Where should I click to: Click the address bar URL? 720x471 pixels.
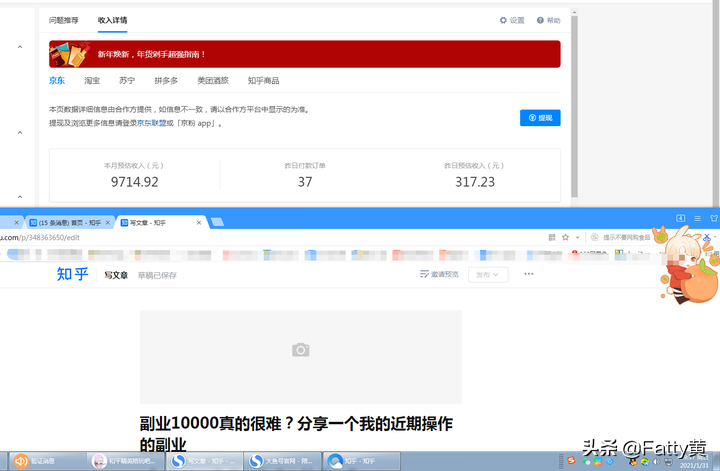pyautogui.click(x=40, y=237)
